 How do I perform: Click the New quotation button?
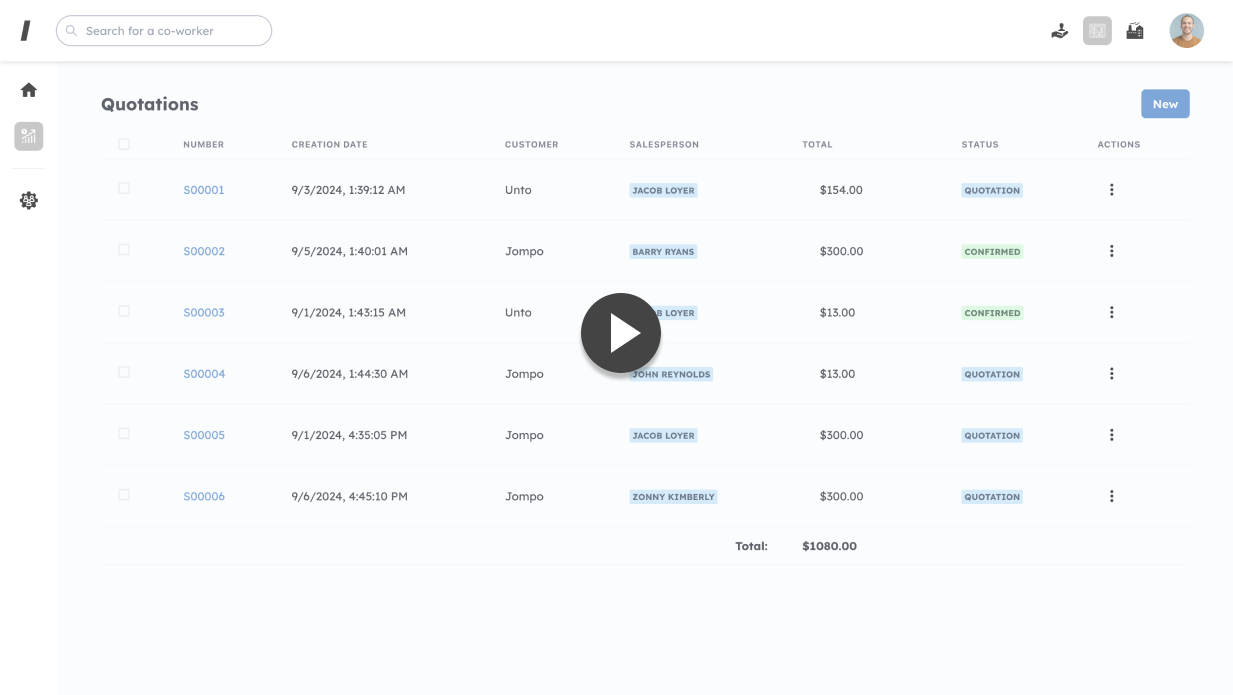[x=1165, y=104]
